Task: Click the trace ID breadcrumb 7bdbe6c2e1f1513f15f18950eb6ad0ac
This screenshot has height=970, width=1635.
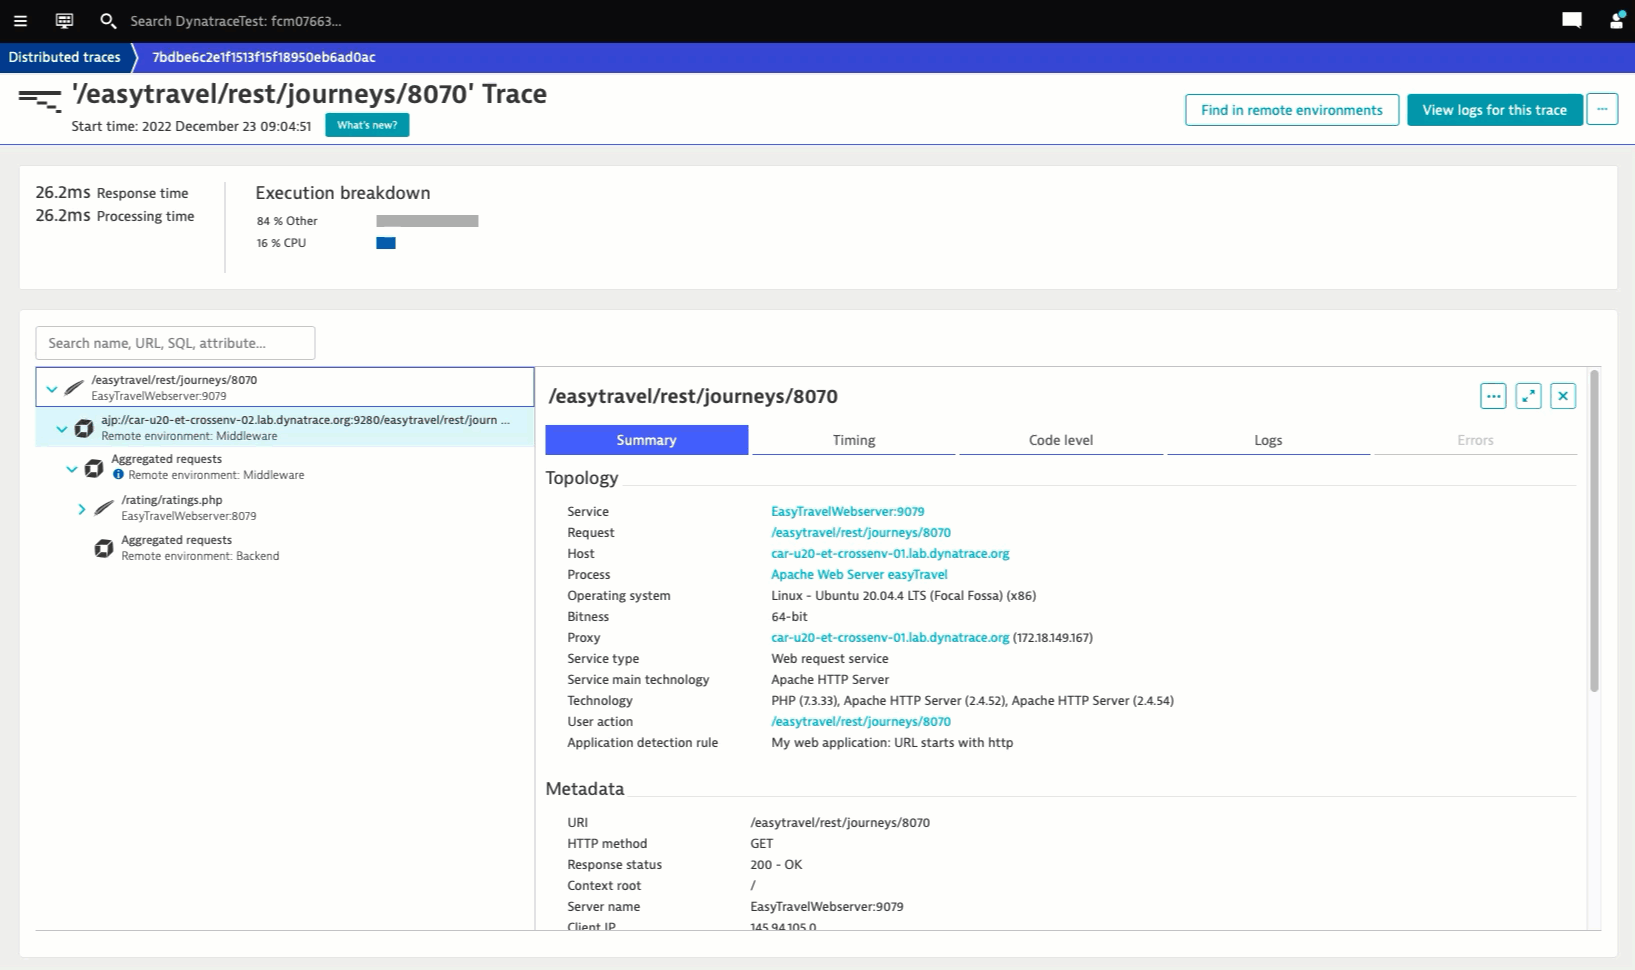Action: click(264, 57)
